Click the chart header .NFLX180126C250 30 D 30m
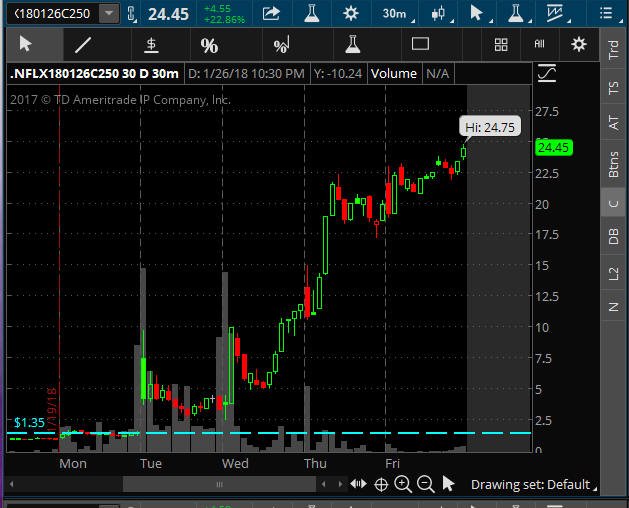Image resolution: width=629 pixels, height=508 pixels. 95,73
